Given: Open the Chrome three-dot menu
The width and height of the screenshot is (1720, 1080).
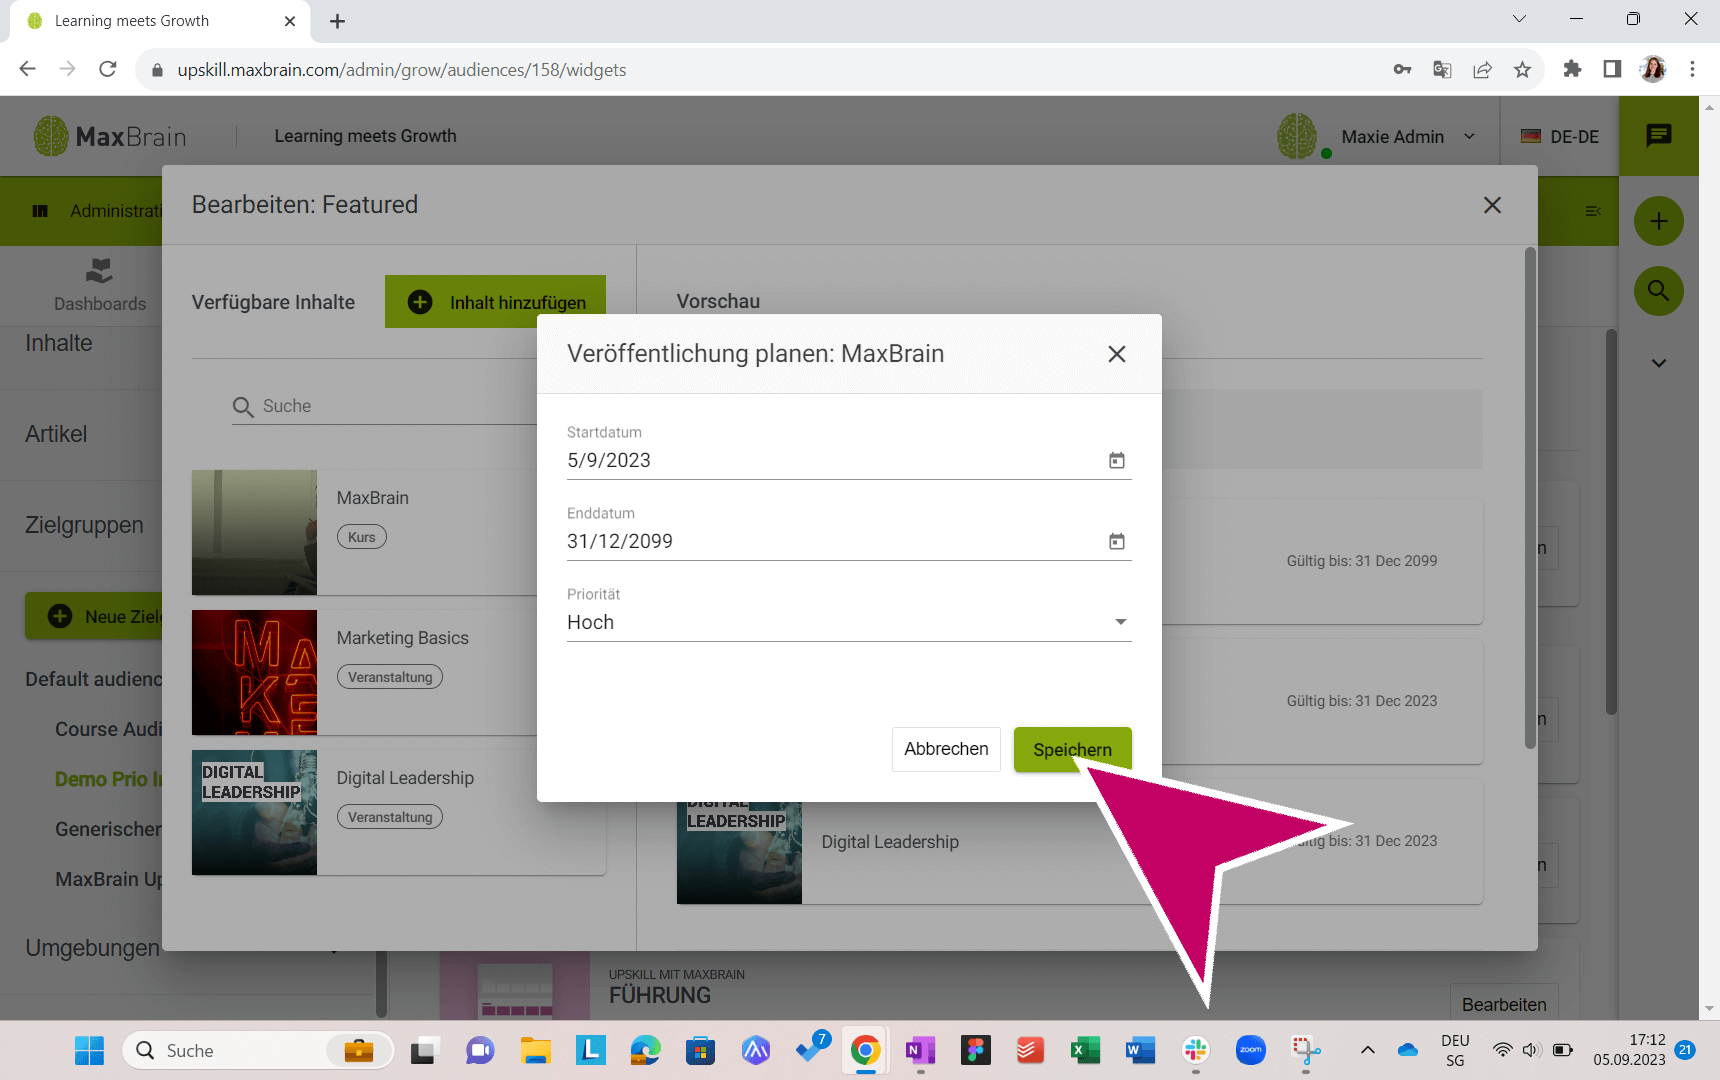Looking at the screenshot, I should 1692,69.
